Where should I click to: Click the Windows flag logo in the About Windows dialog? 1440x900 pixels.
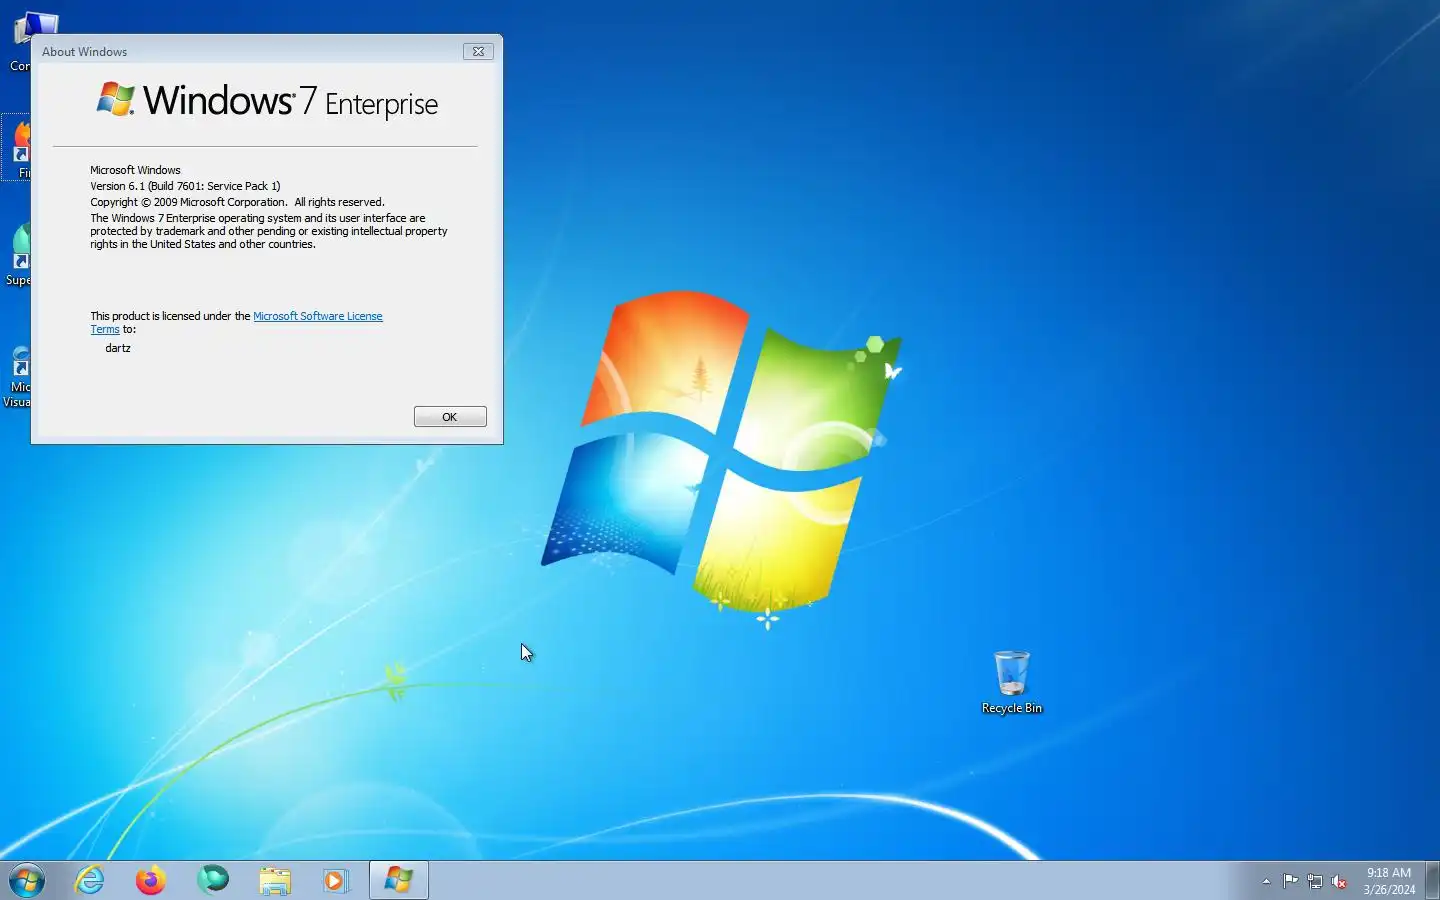pos(116,99)
